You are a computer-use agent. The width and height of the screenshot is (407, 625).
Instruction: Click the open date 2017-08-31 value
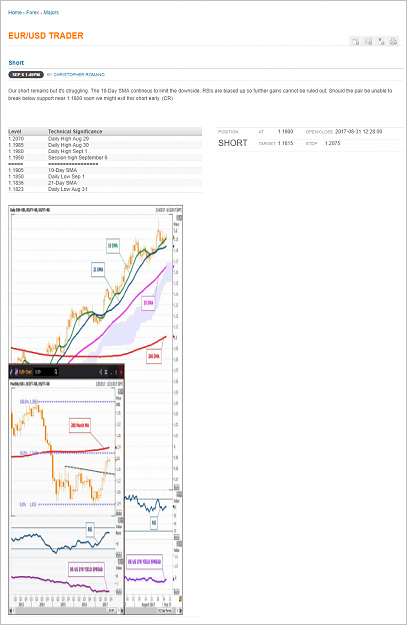click(x=359, y=132)
